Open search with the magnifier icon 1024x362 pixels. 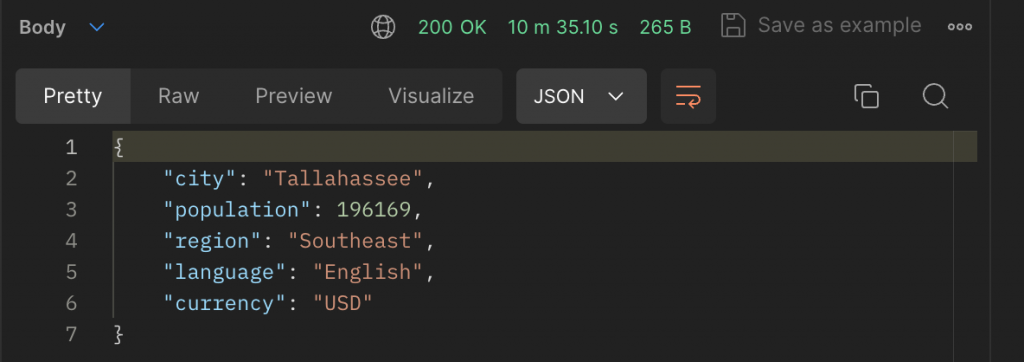935,96
